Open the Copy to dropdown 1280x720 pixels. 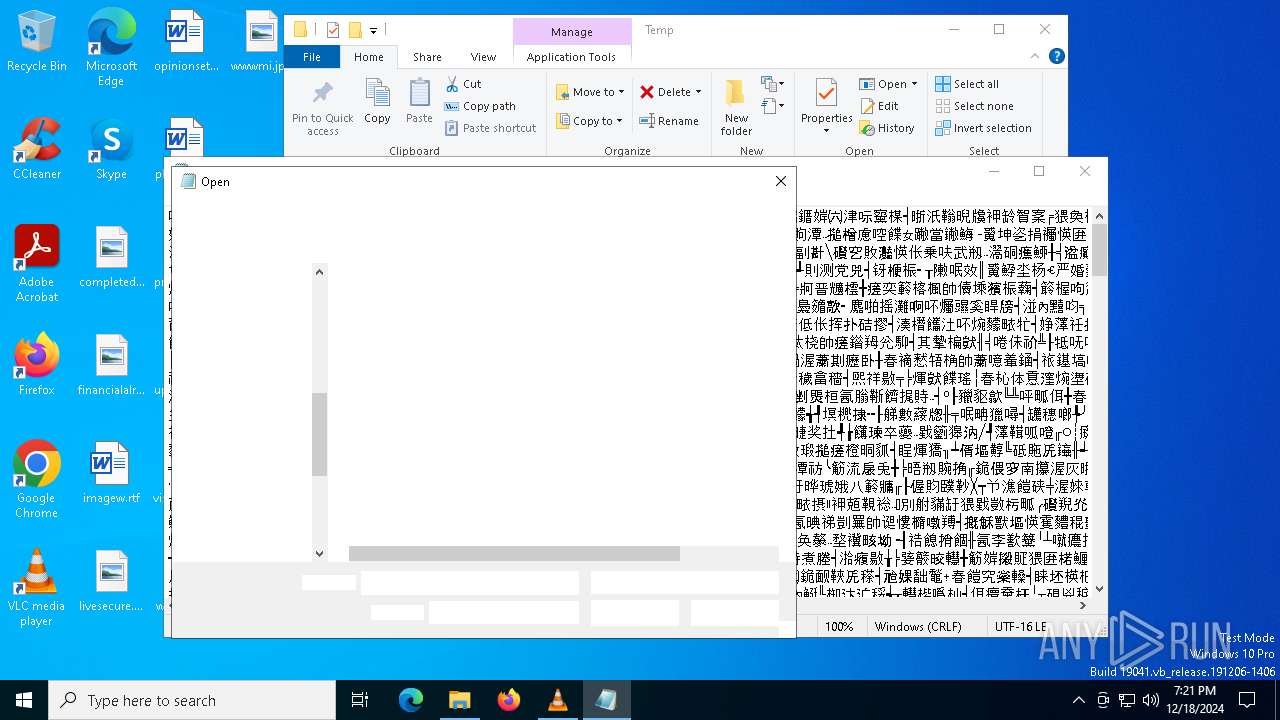coord(589,121)
